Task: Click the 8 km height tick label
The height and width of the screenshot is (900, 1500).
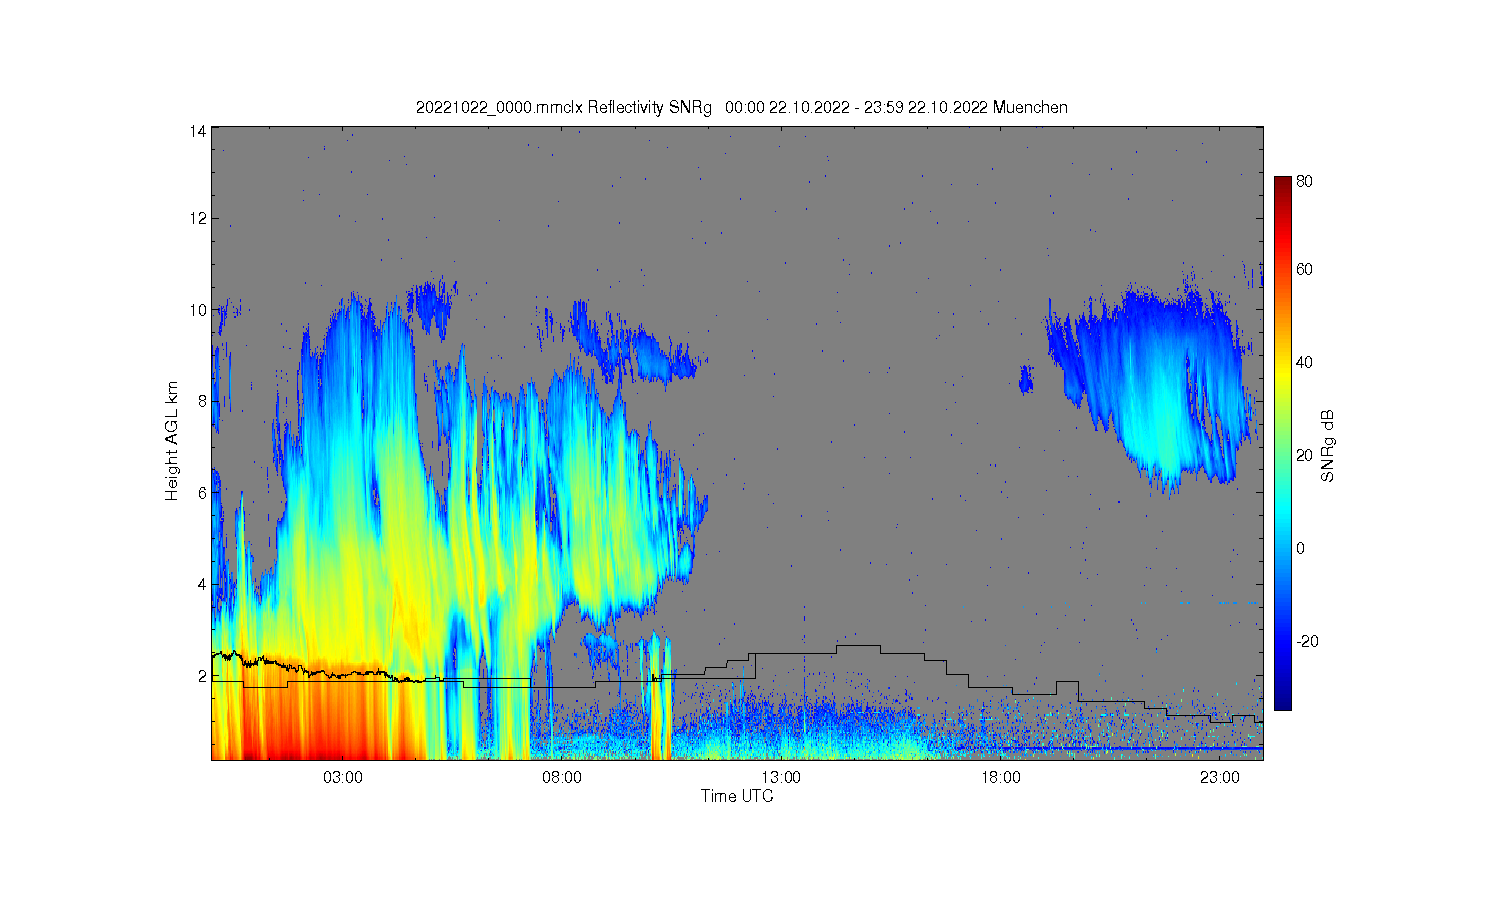Action: [x=202, y=401]
